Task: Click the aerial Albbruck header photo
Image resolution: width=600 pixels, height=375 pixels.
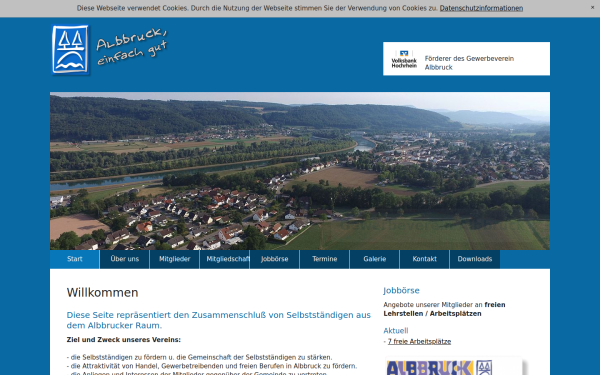Action: (300, 171)
